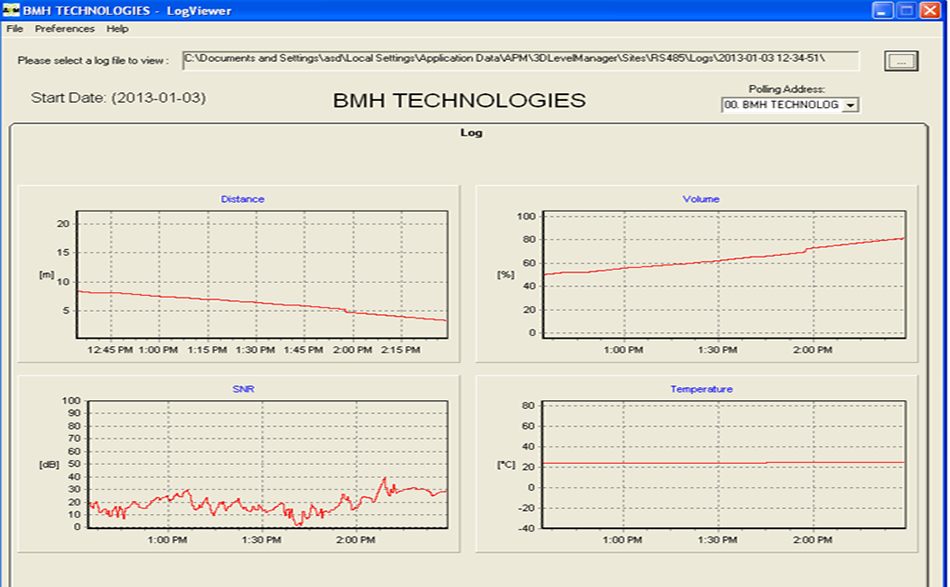Click the log file path field
This screenshot has width=950, height=587.
point(520,60)
